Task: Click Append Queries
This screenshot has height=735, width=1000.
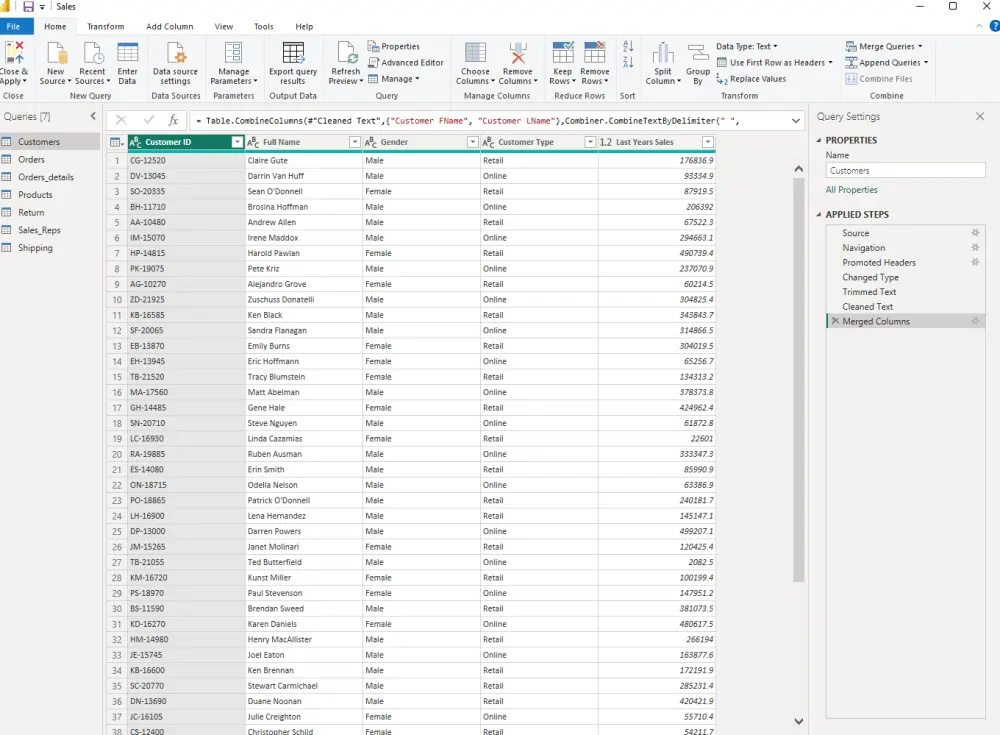Action: click(886, 63)
